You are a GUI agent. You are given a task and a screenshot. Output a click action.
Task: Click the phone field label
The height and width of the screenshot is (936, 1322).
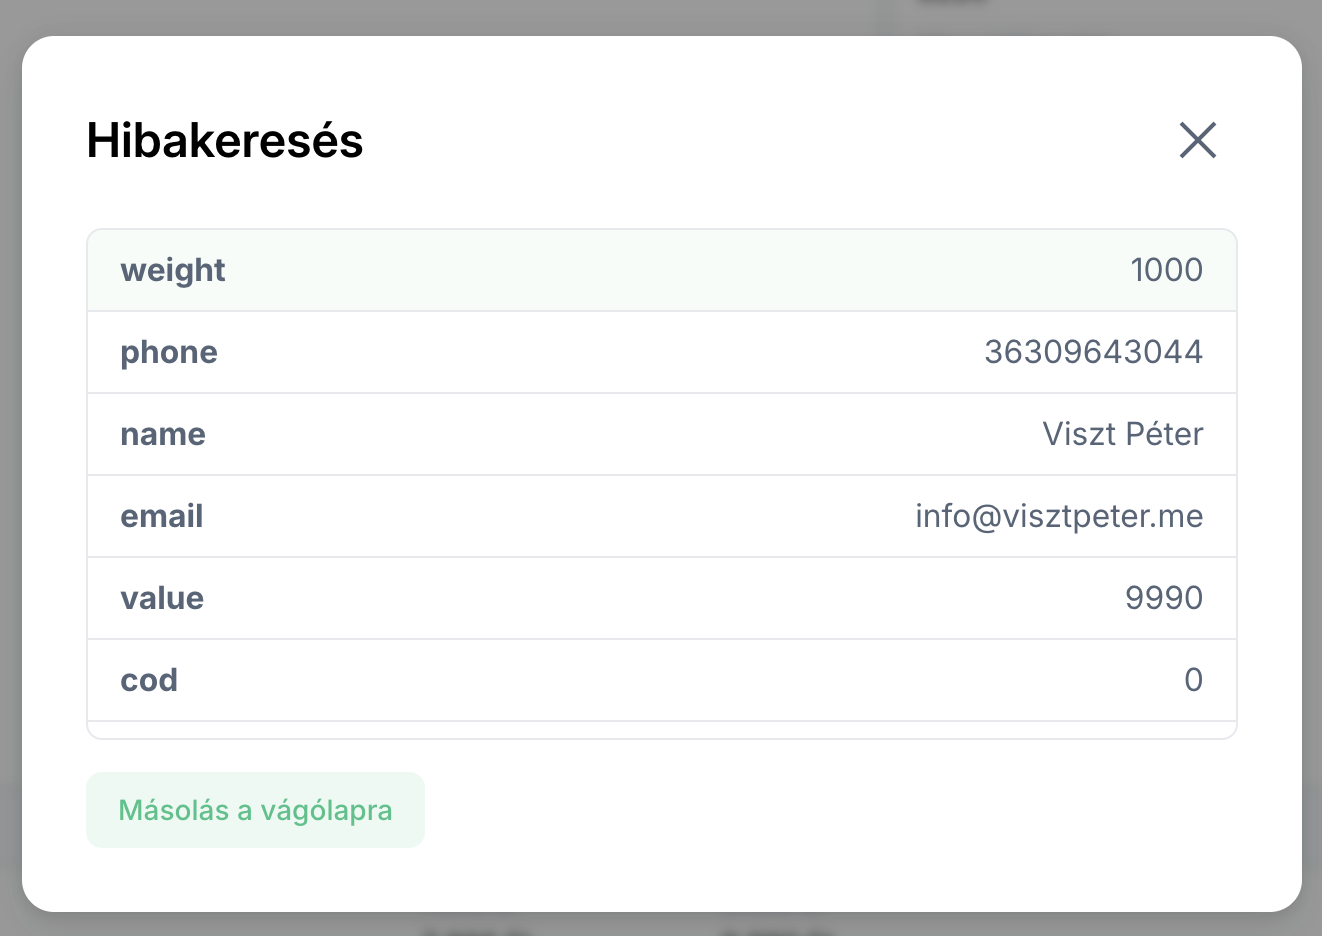(168, 352)
